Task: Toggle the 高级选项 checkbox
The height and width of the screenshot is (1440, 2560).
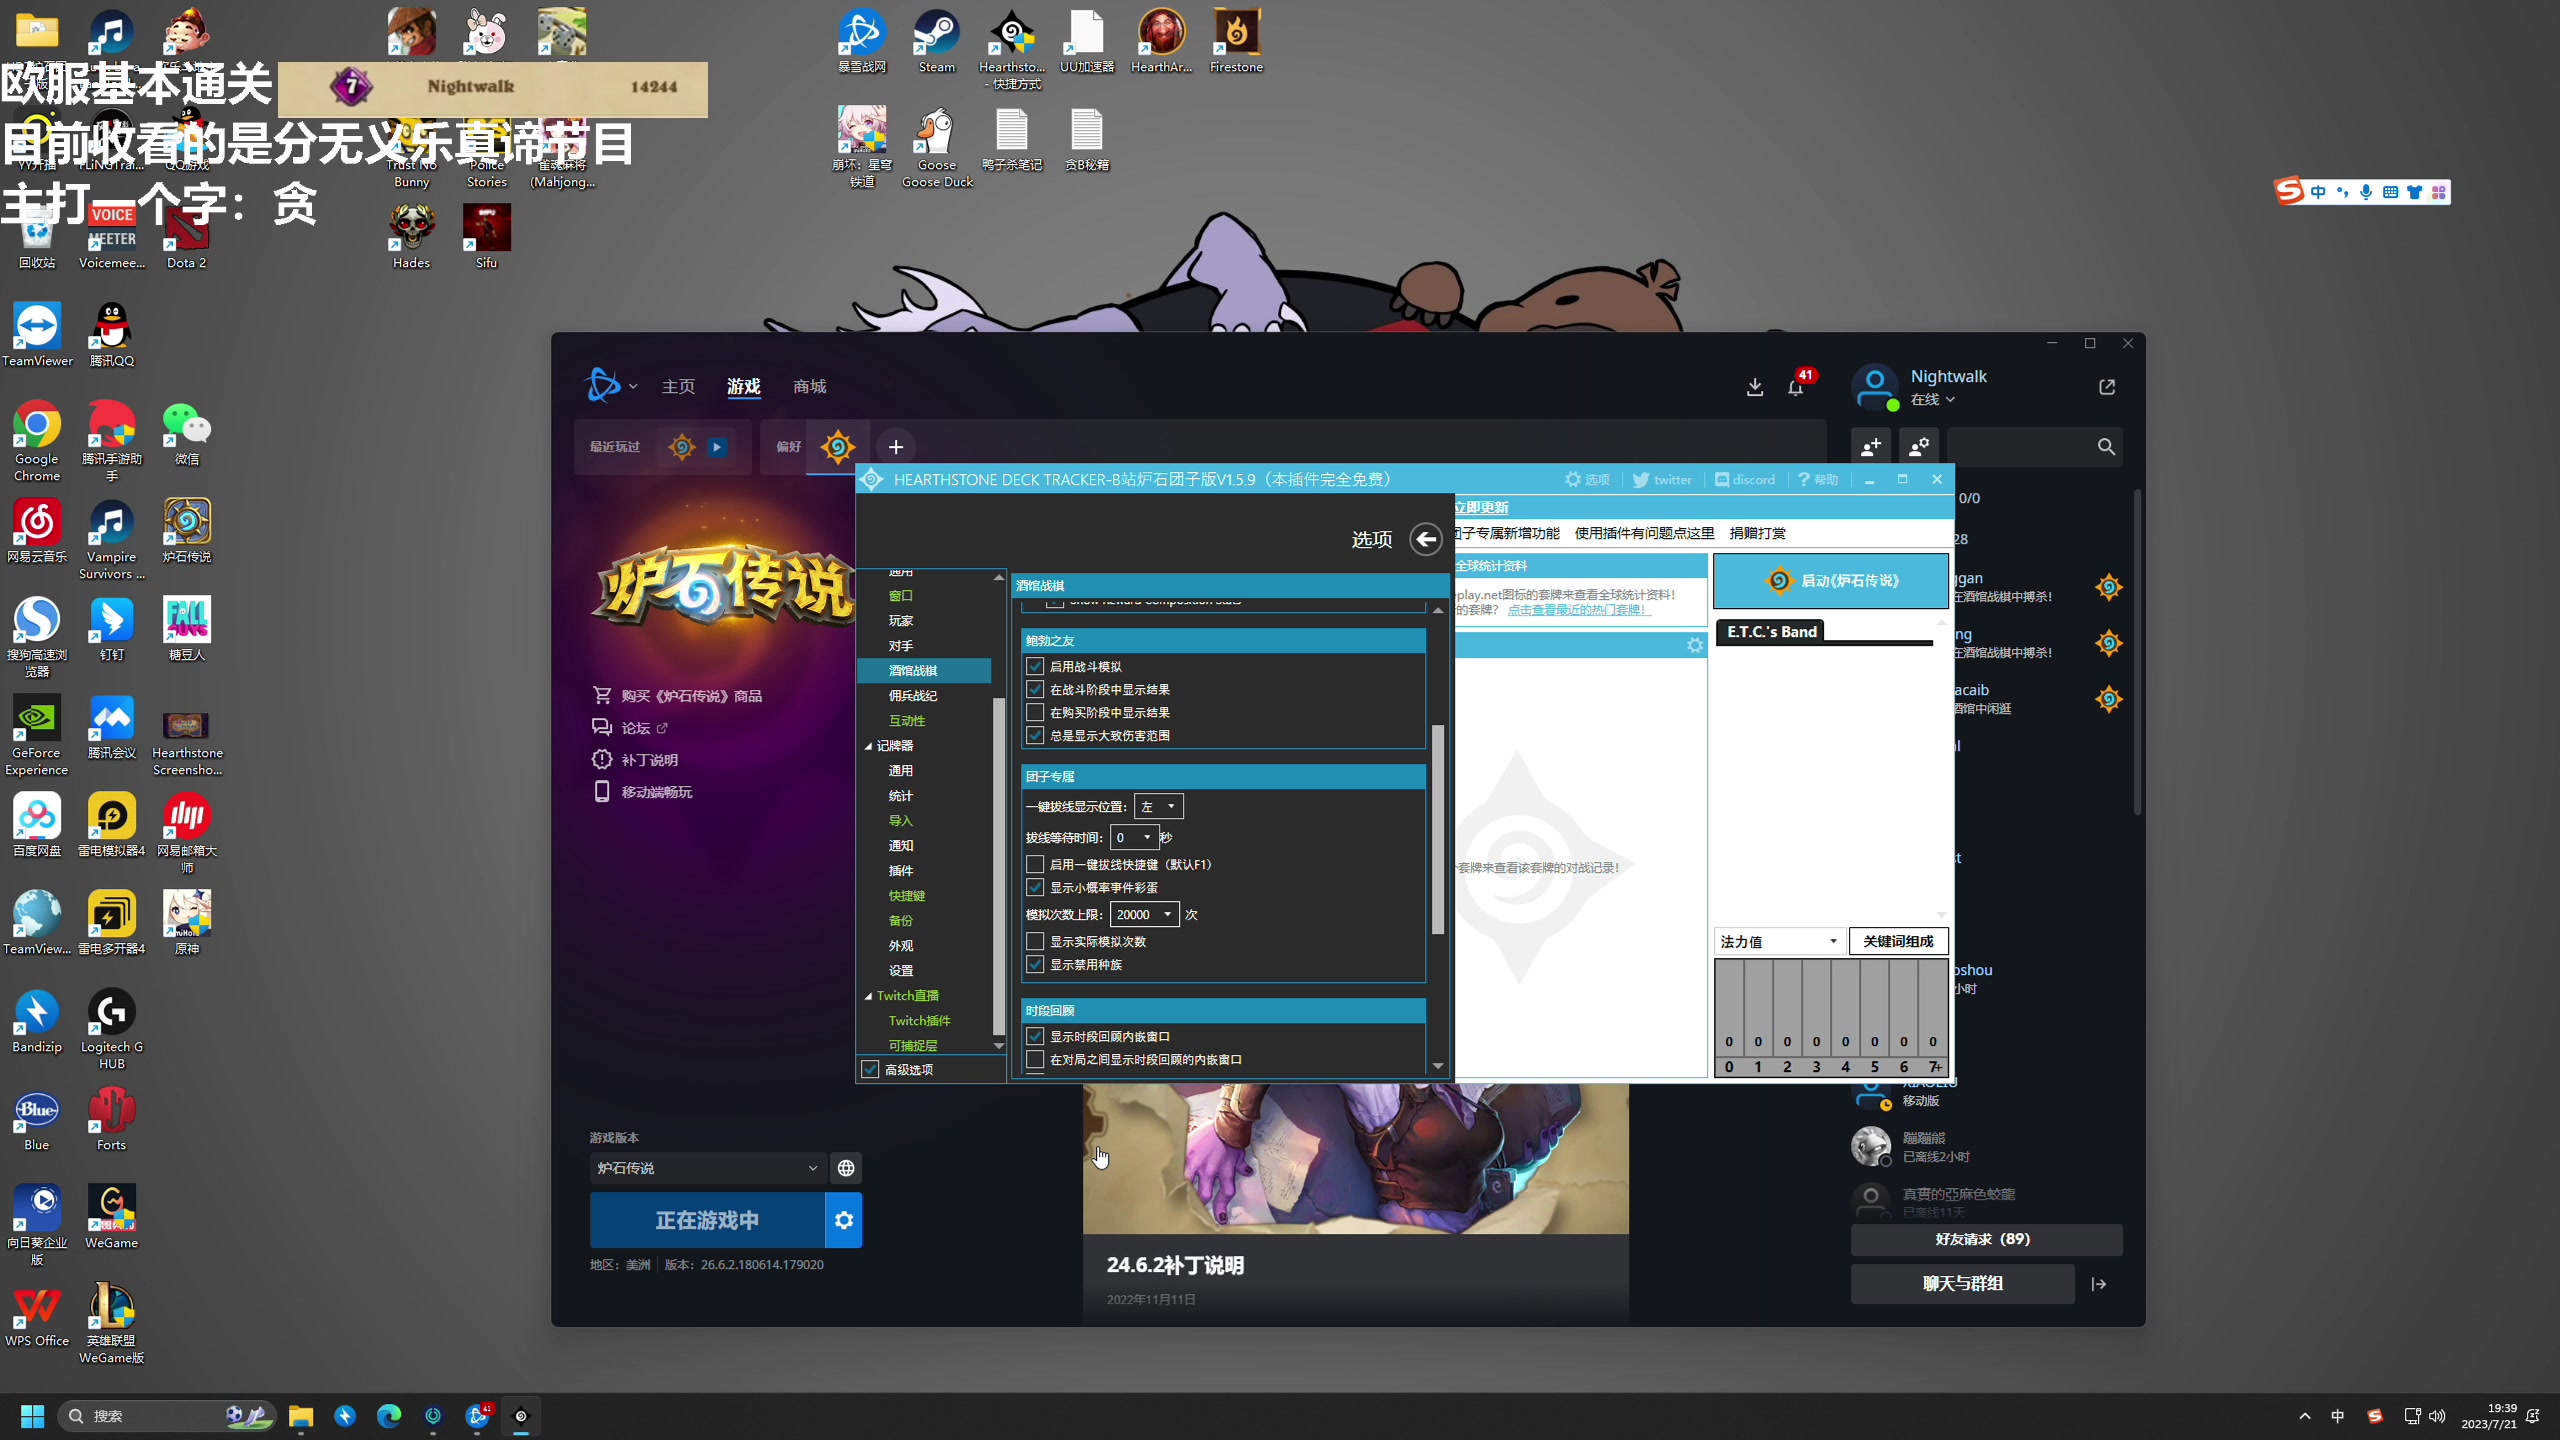Action: coord(870,1069)
